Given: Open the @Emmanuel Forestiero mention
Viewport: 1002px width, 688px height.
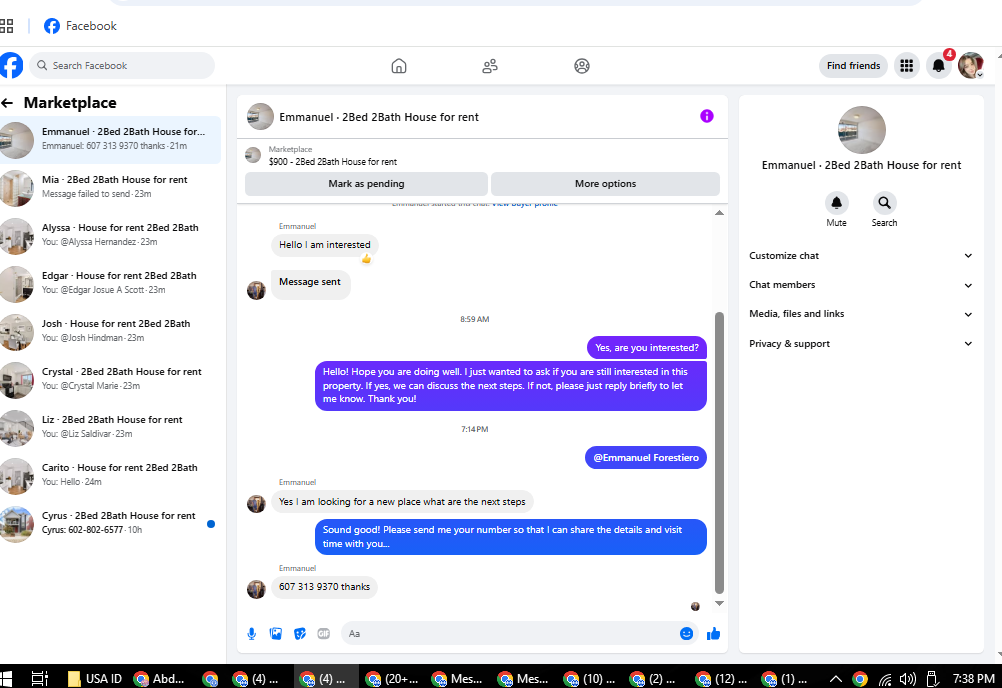Looking at the screenshot, I should 645,457.
